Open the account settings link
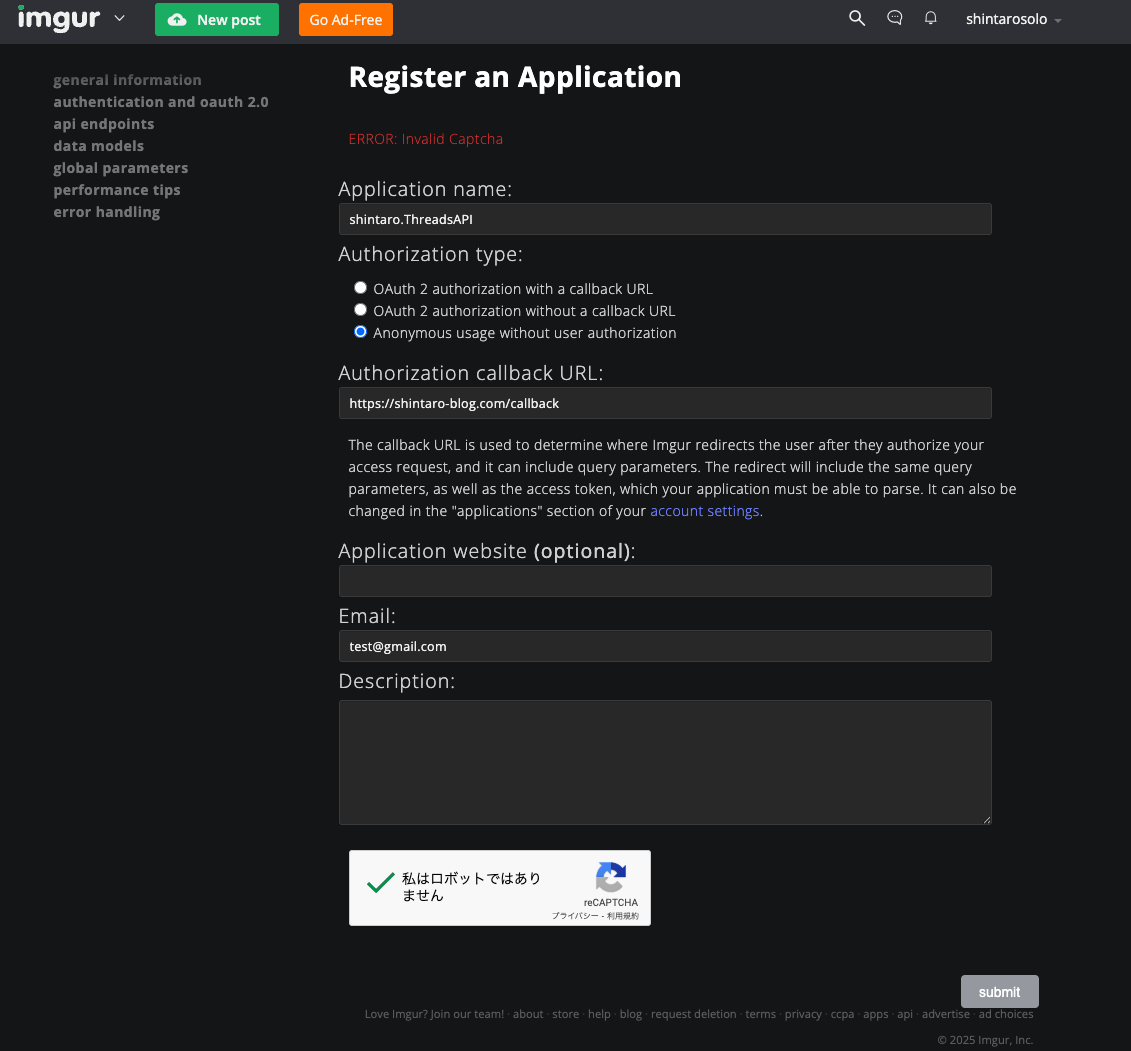Screen dimensions: 1131x1051 [x=704, y=510]
